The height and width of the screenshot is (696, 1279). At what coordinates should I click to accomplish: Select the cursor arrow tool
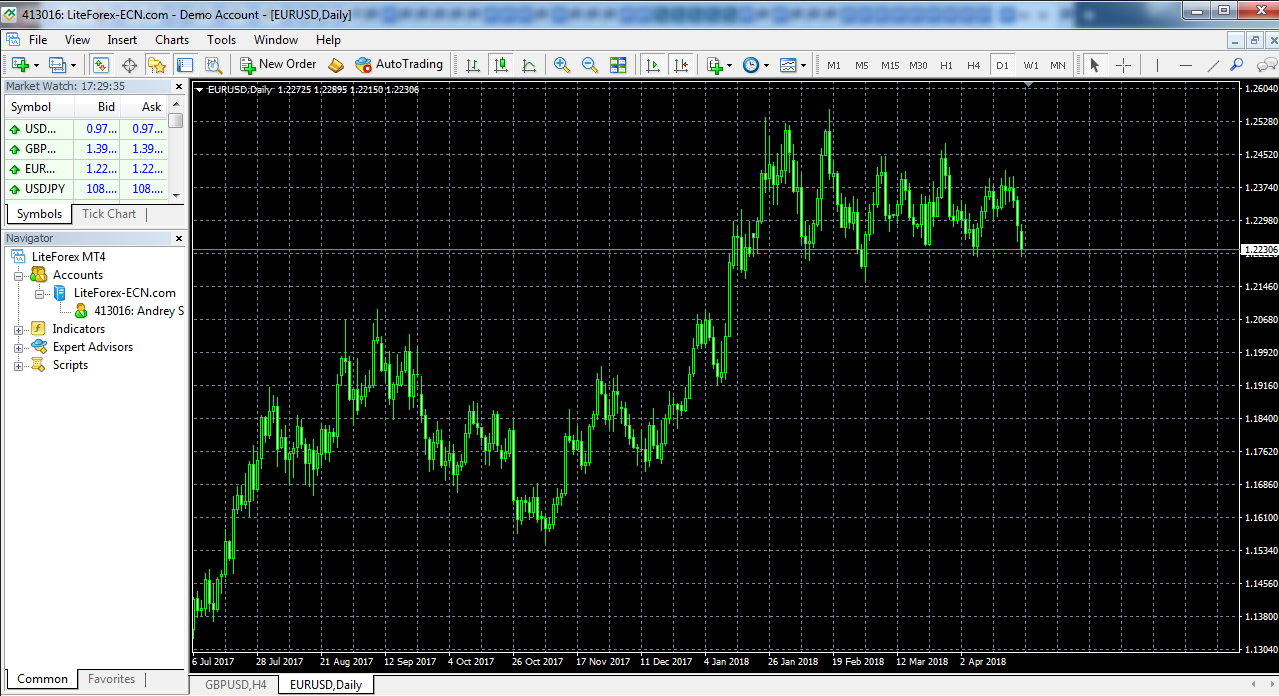(1094, 65)
